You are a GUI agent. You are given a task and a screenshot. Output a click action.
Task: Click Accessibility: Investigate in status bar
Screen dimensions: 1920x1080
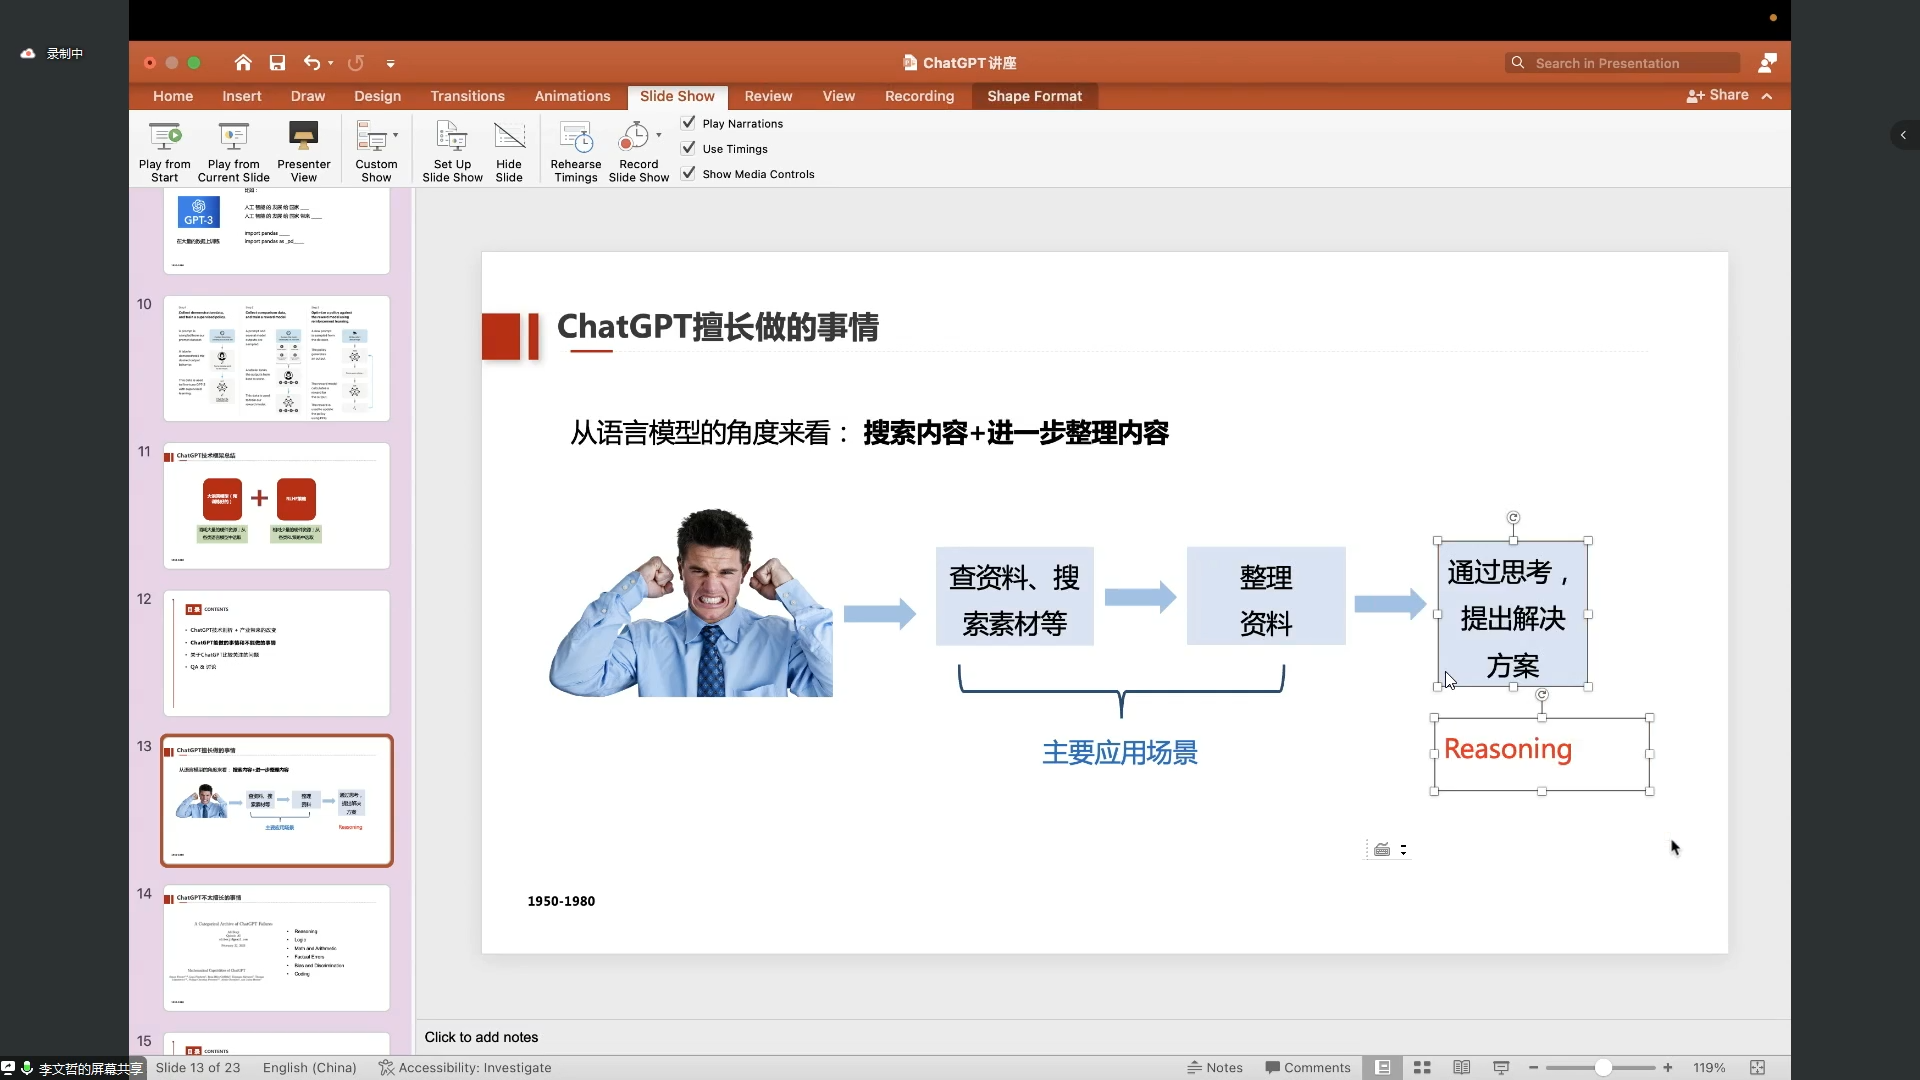tap(466, 1068)
